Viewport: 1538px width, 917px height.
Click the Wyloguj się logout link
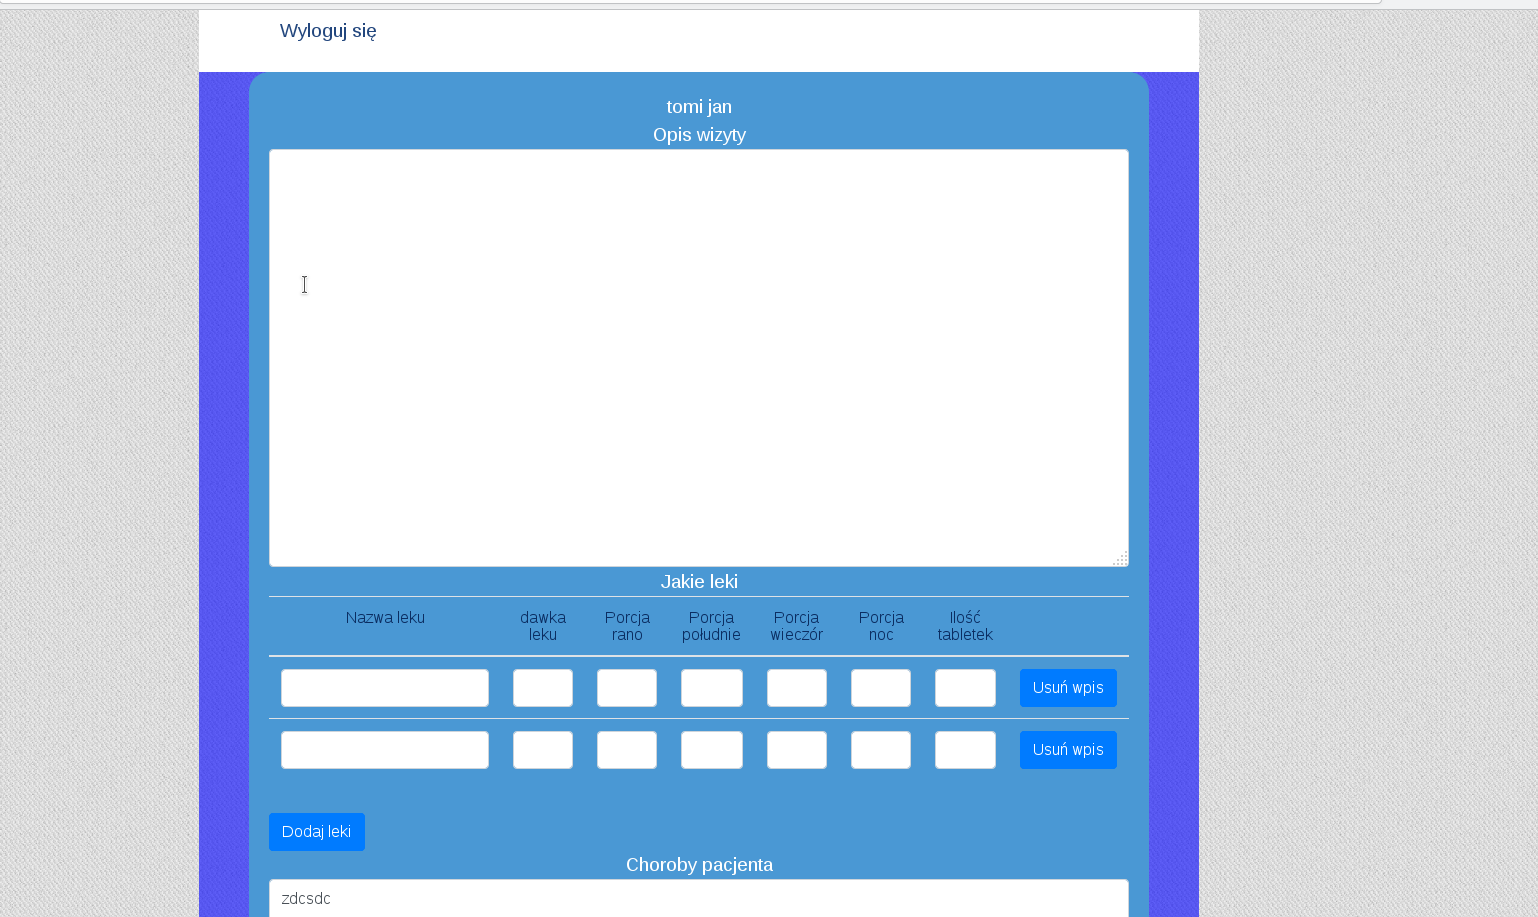[x=328, y=31]
